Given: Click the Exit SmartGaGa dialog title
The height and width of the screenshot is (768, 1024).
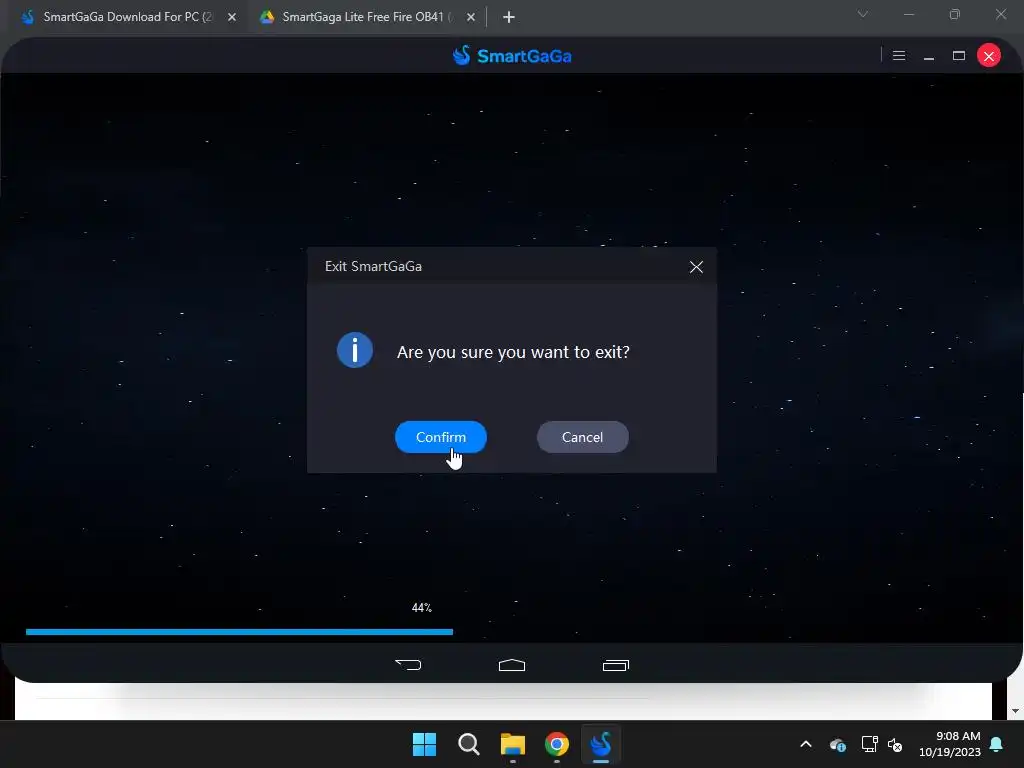Looking at the screenshot, I should click(x=373, y=266).
